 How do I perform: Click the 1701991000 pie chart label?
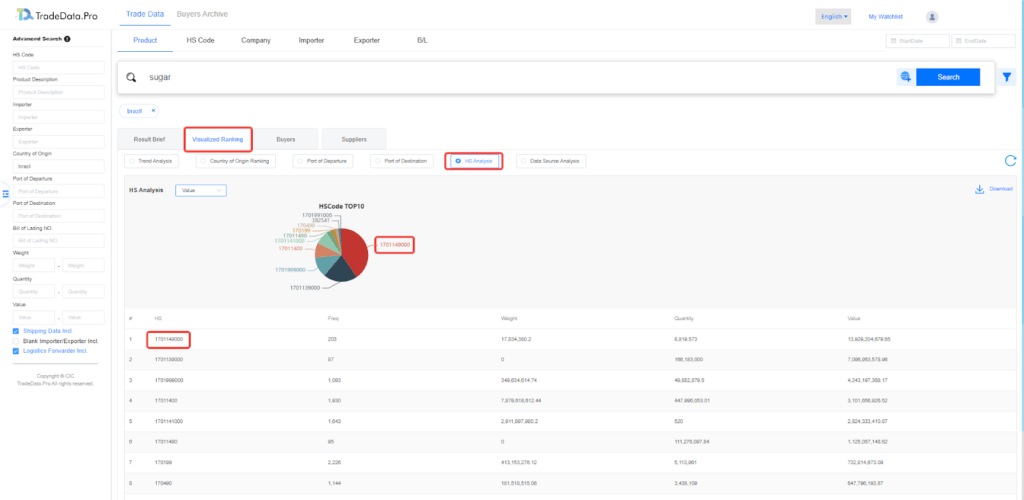317,214
